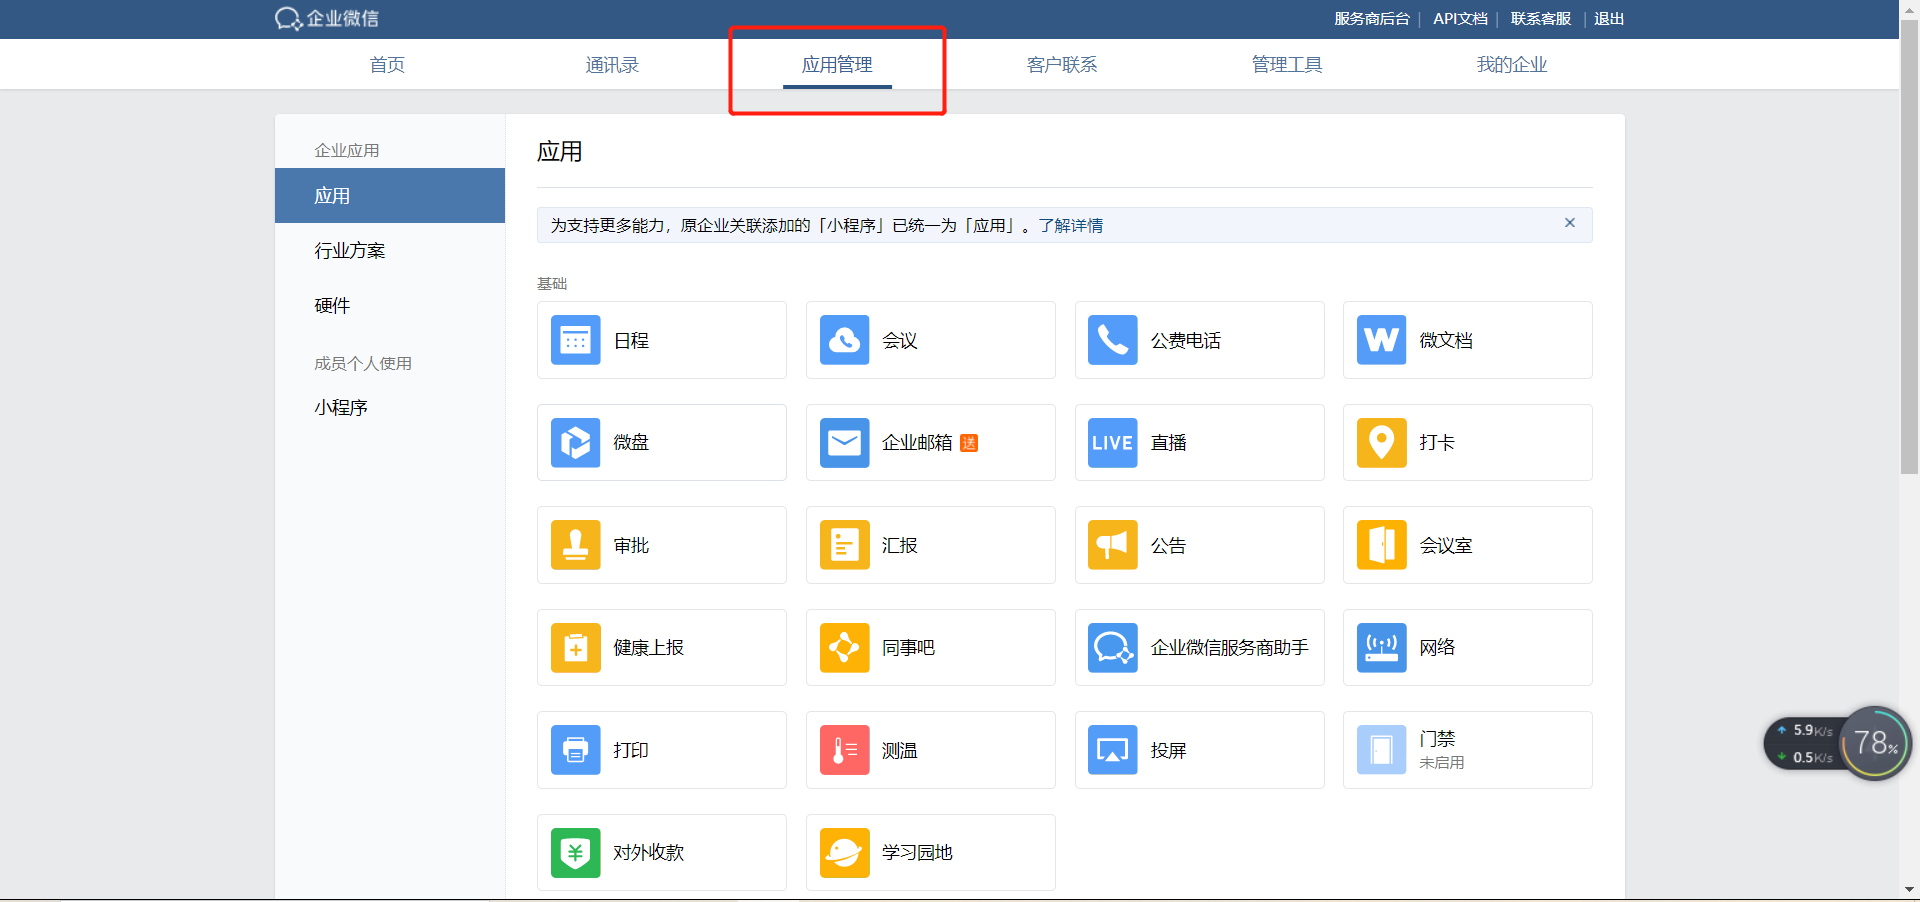Click the 企业微信 logo in header
Image resolution: width=1920 pixels, height=902 pixels.
tap(327, 18)
